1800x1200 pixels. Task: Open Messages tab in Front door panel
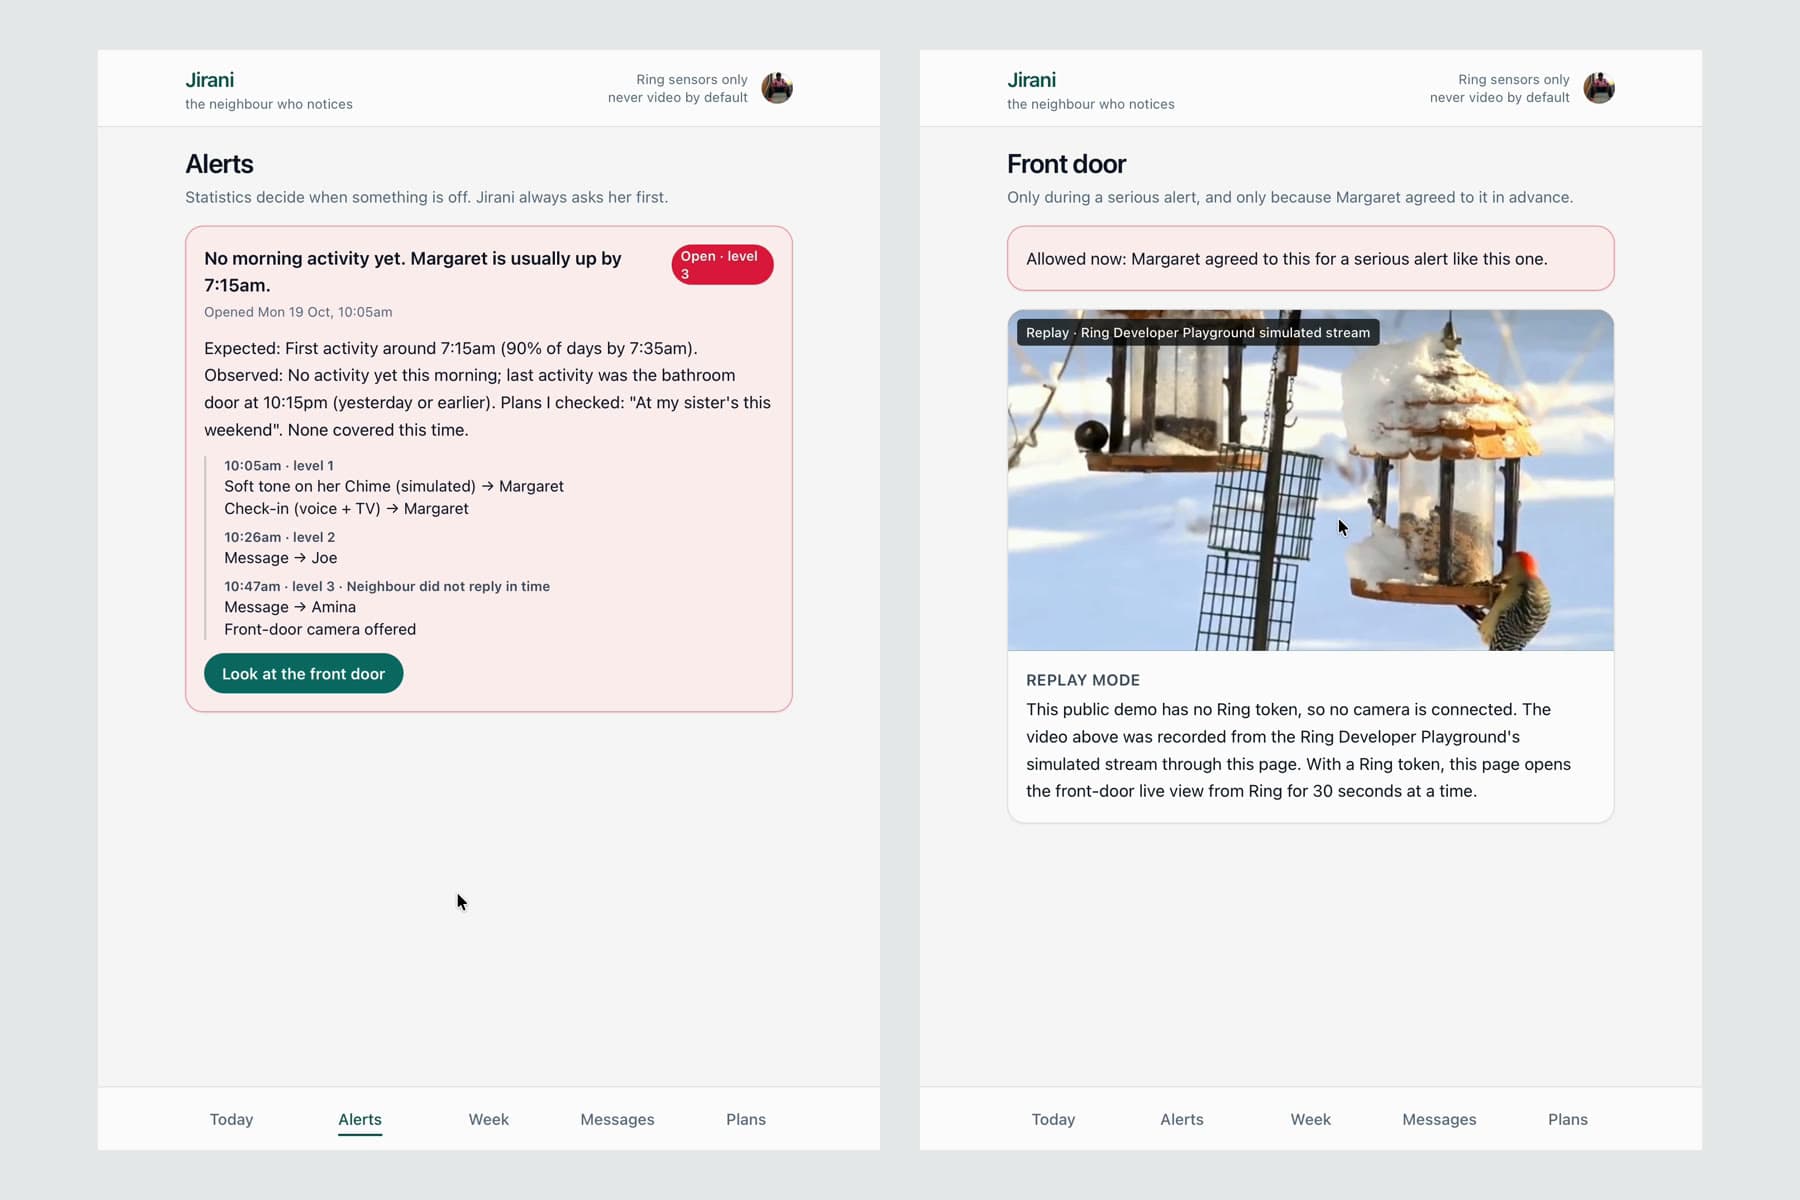[1439, 1119]
